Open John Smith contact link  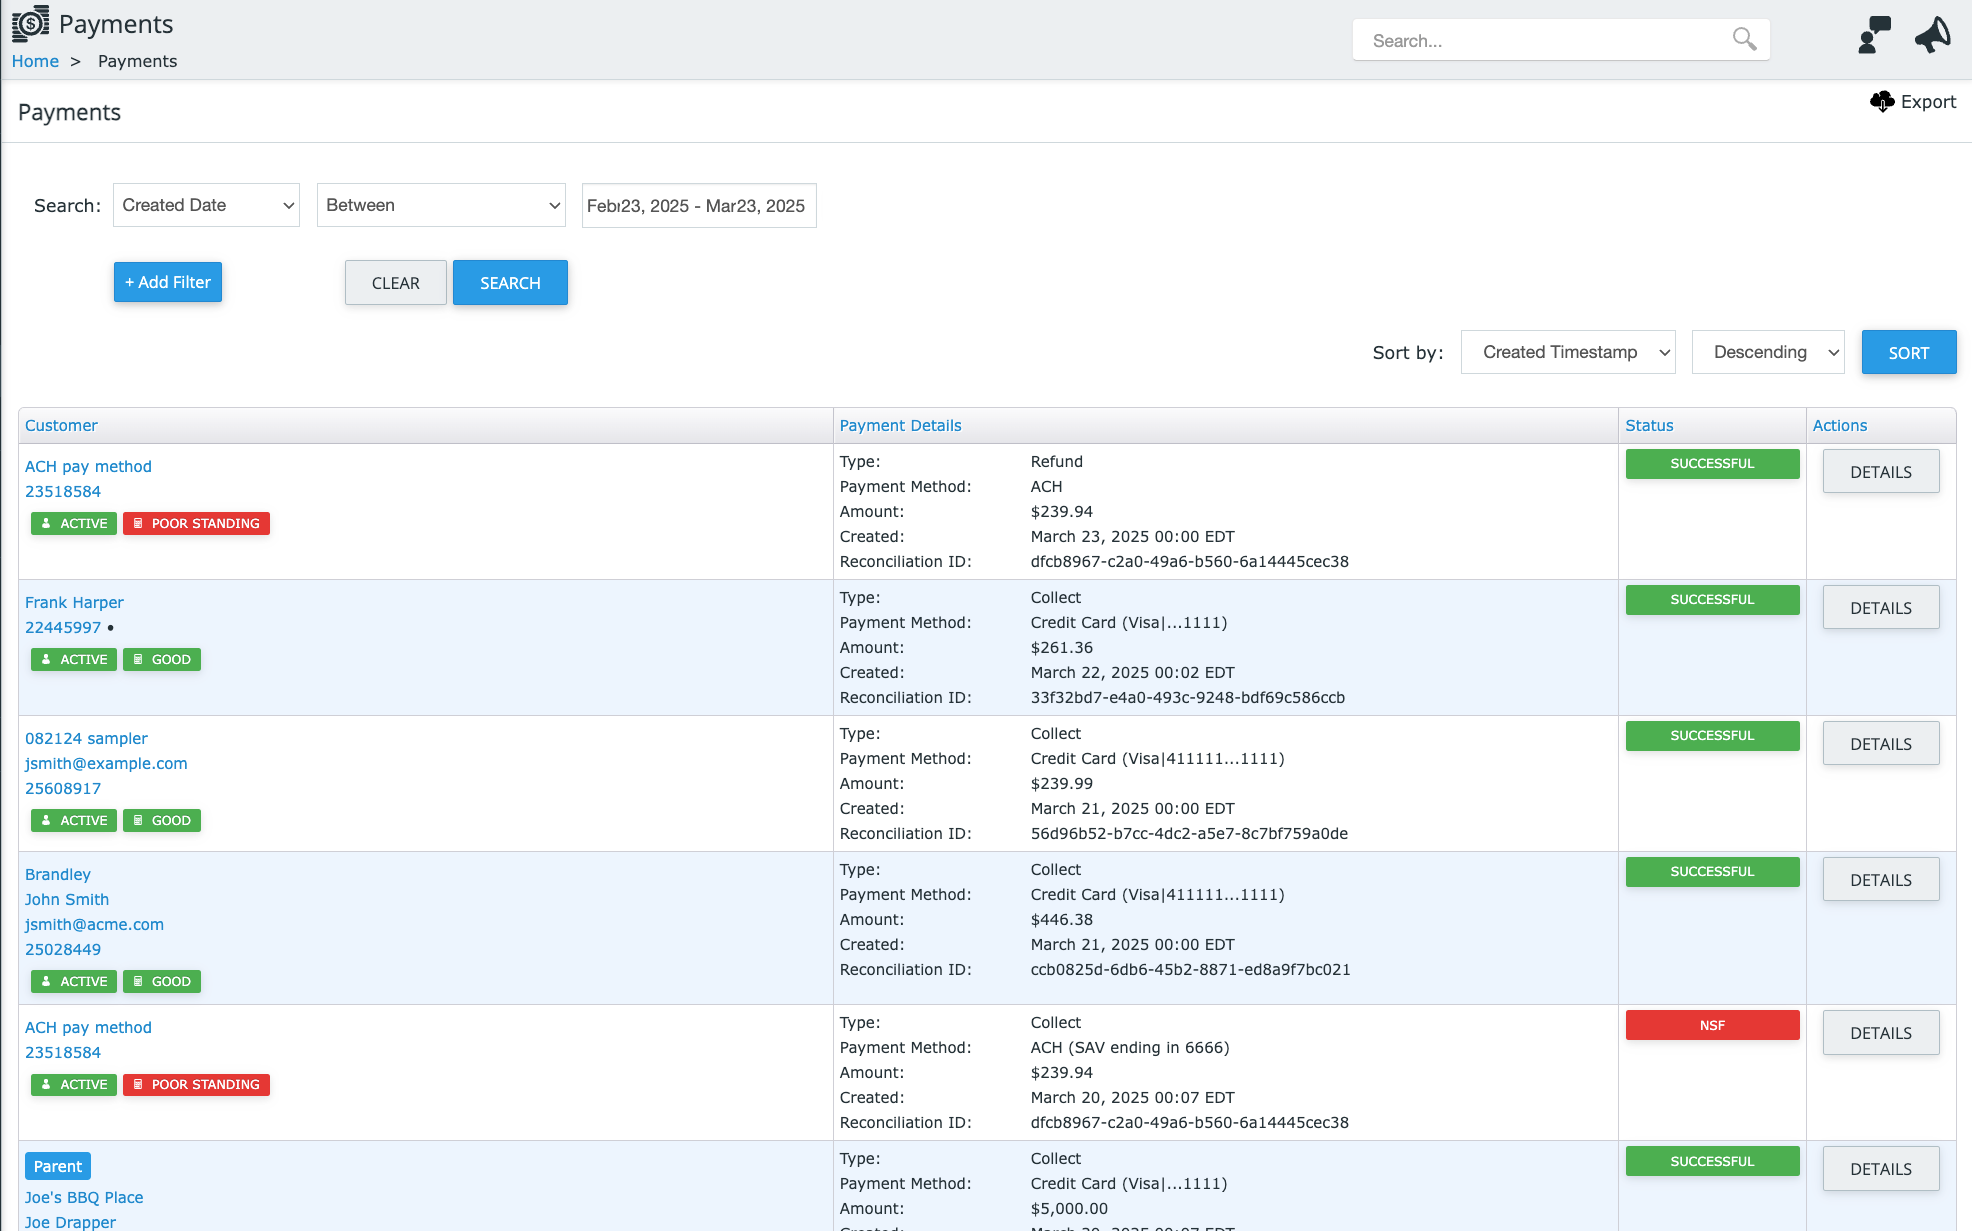point(67,899)
